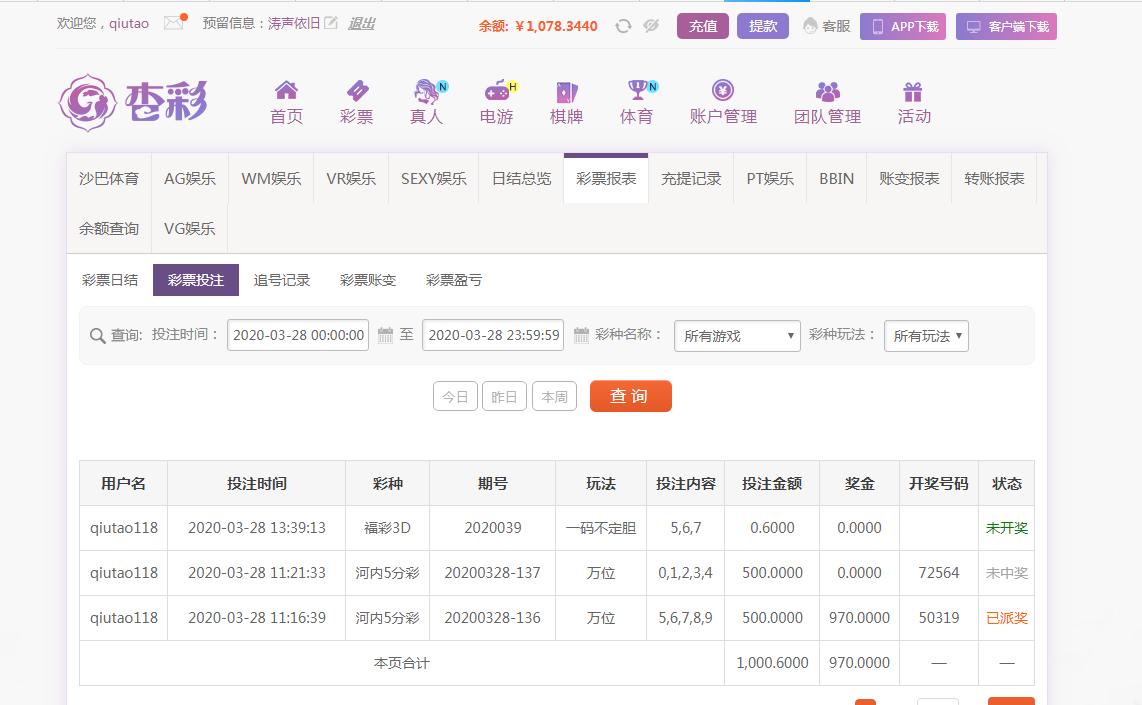Image resolution: width=1142 pixels, height=705 pixels.
Task: Select the 今日 quick date filter
Action: coord(455,397)
